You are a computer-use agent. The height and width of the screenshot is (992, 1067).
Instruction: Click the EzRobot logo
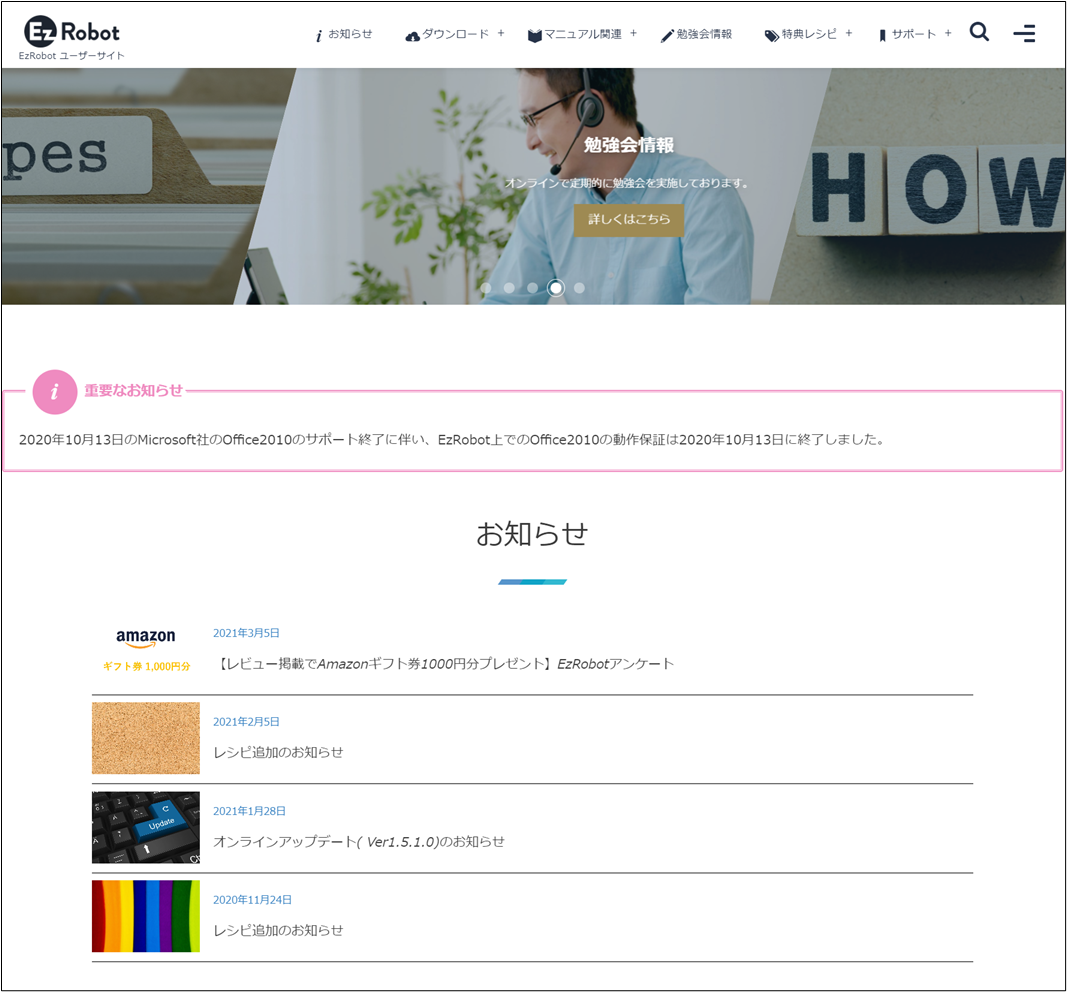tap(70, 32)
